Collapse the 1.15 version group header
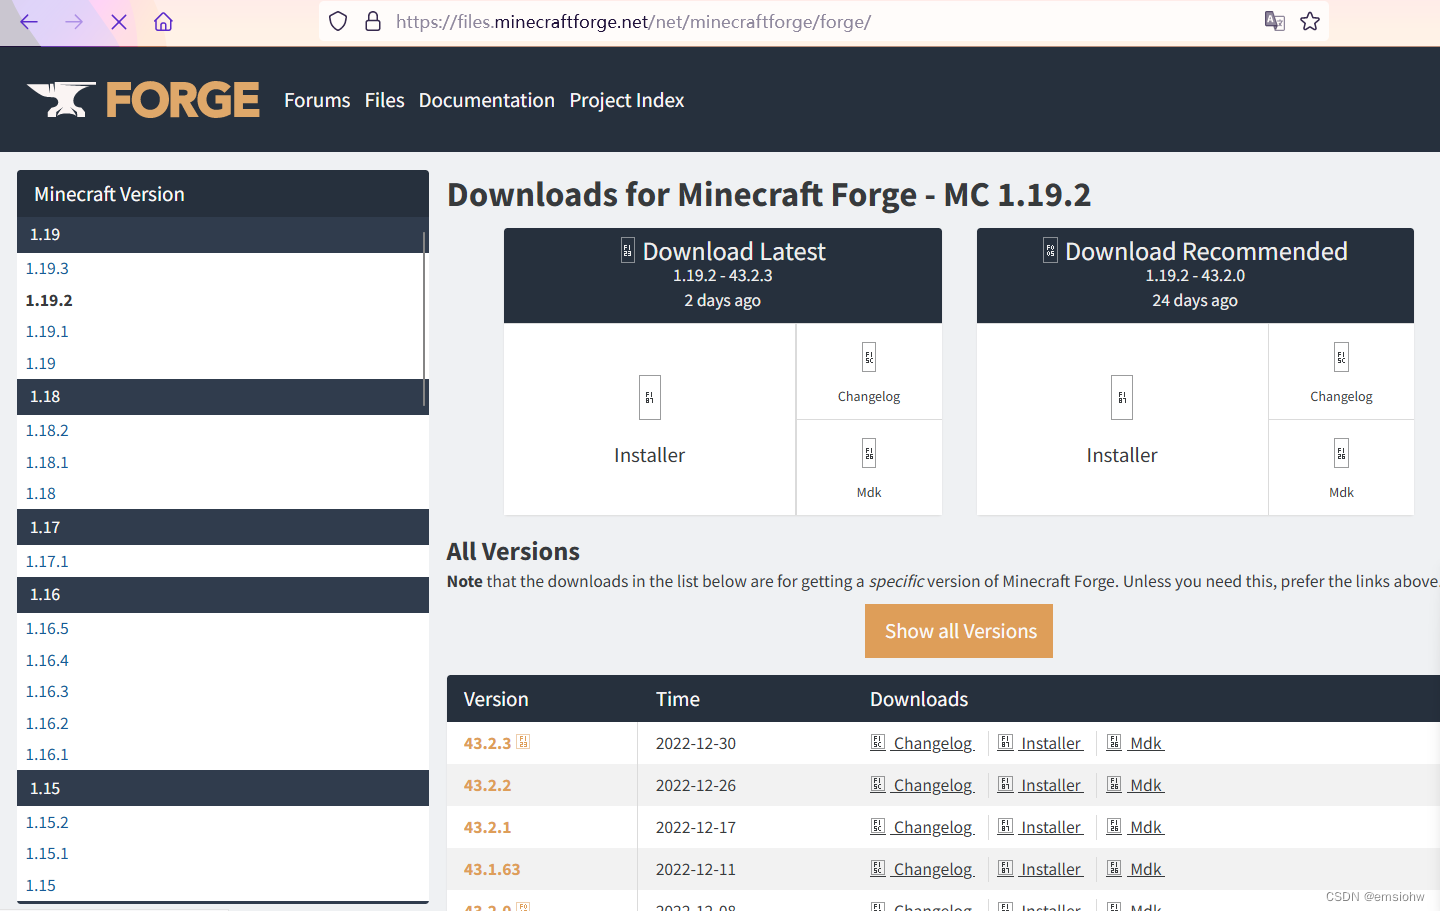This screenshot has width=1440, height=911. [x=223, y=788]
